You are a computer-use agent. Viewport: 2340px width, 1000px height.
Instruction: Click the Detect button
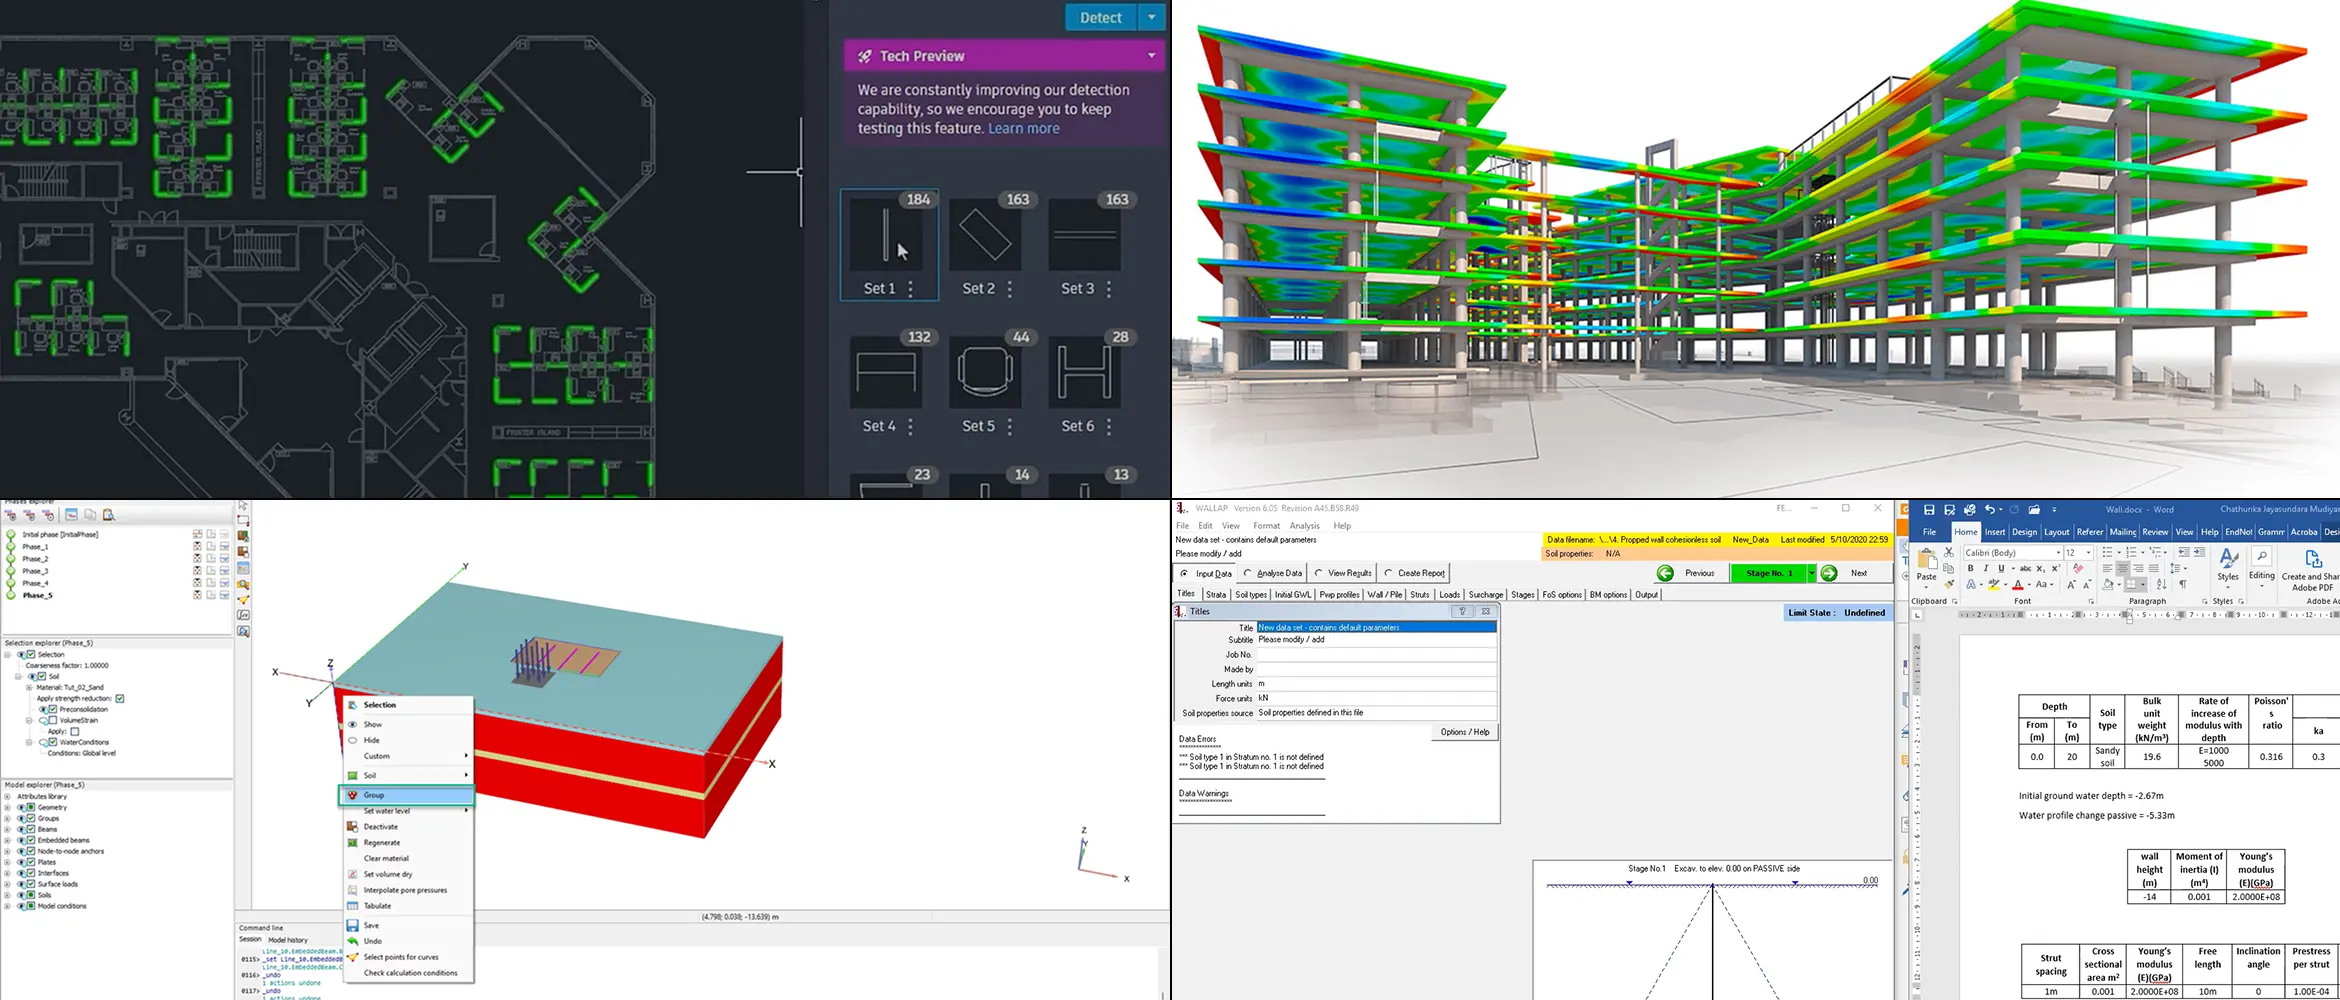[x=1101, y=17]
